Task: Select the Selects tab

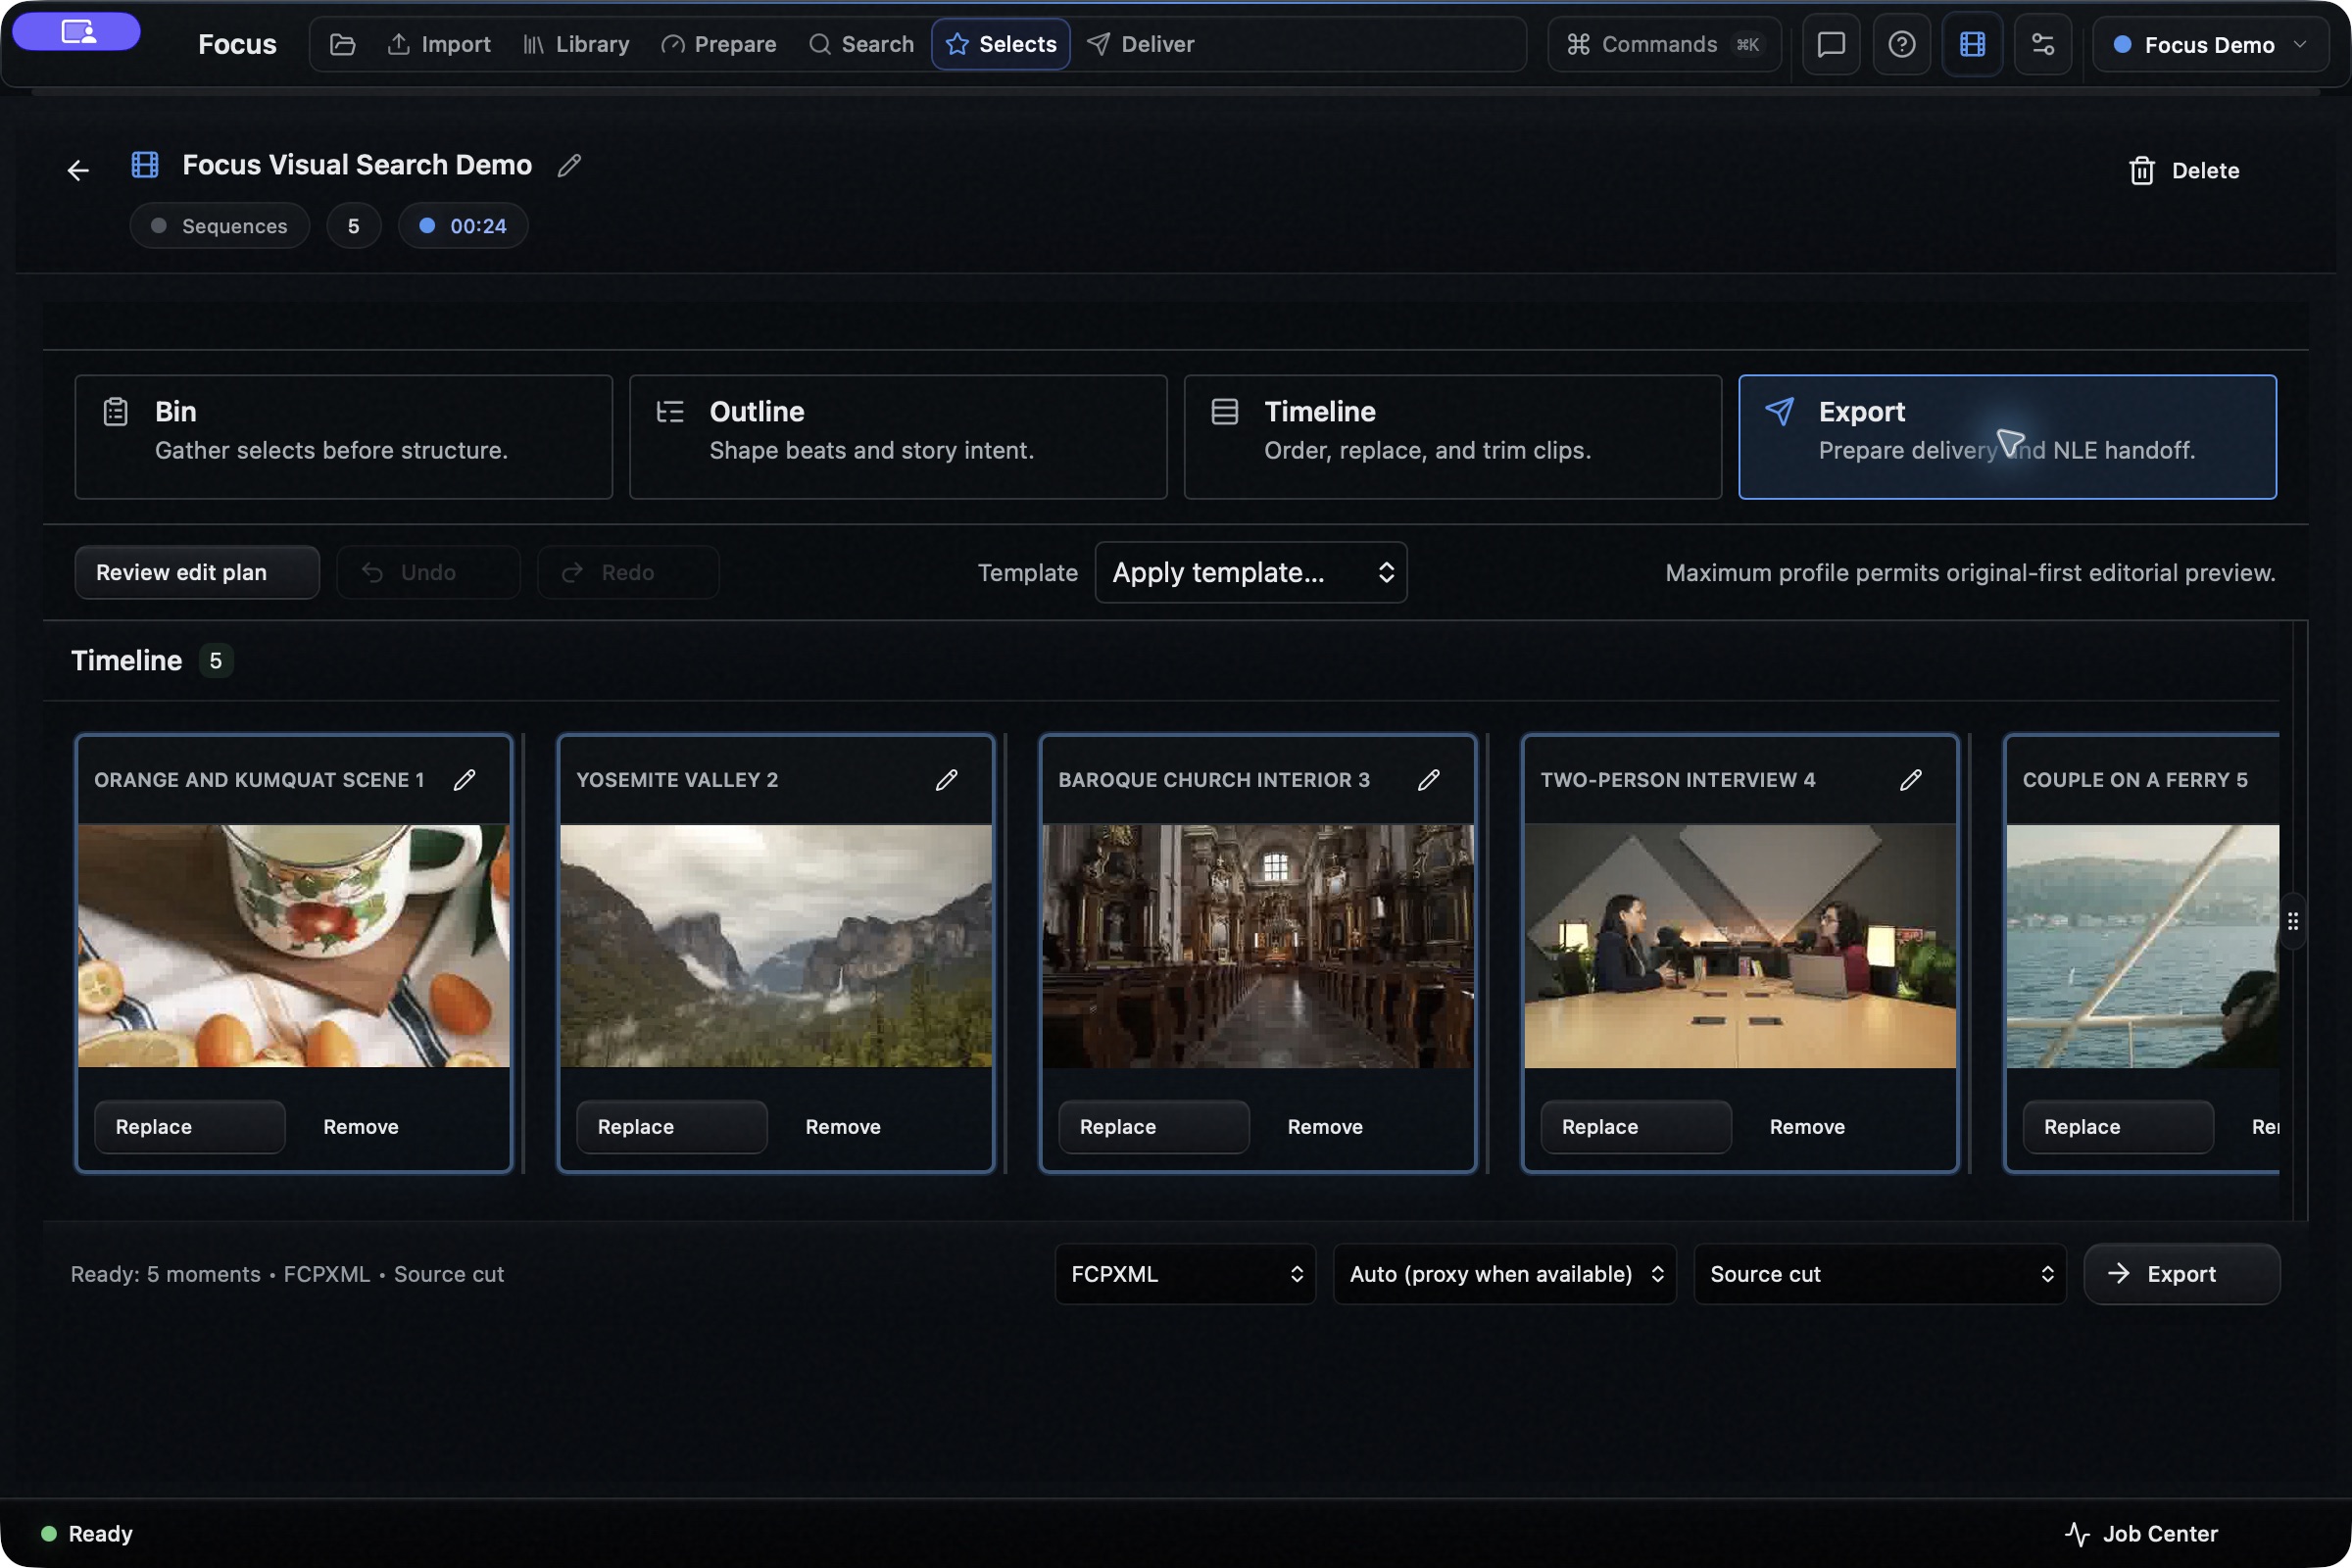Action: (x=1001, y=44)
